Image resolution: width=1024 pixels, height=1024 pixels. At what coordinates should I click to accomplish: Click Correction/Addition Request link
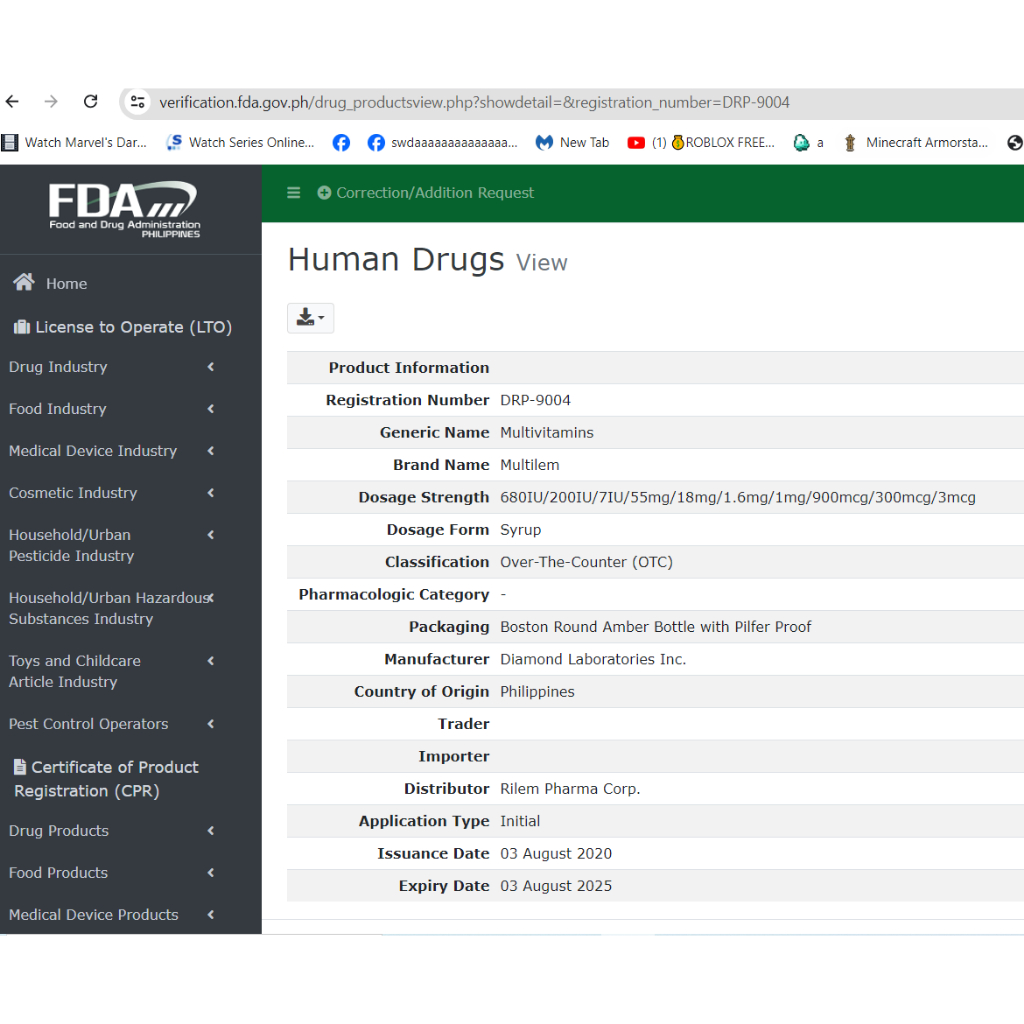(434, 193)
